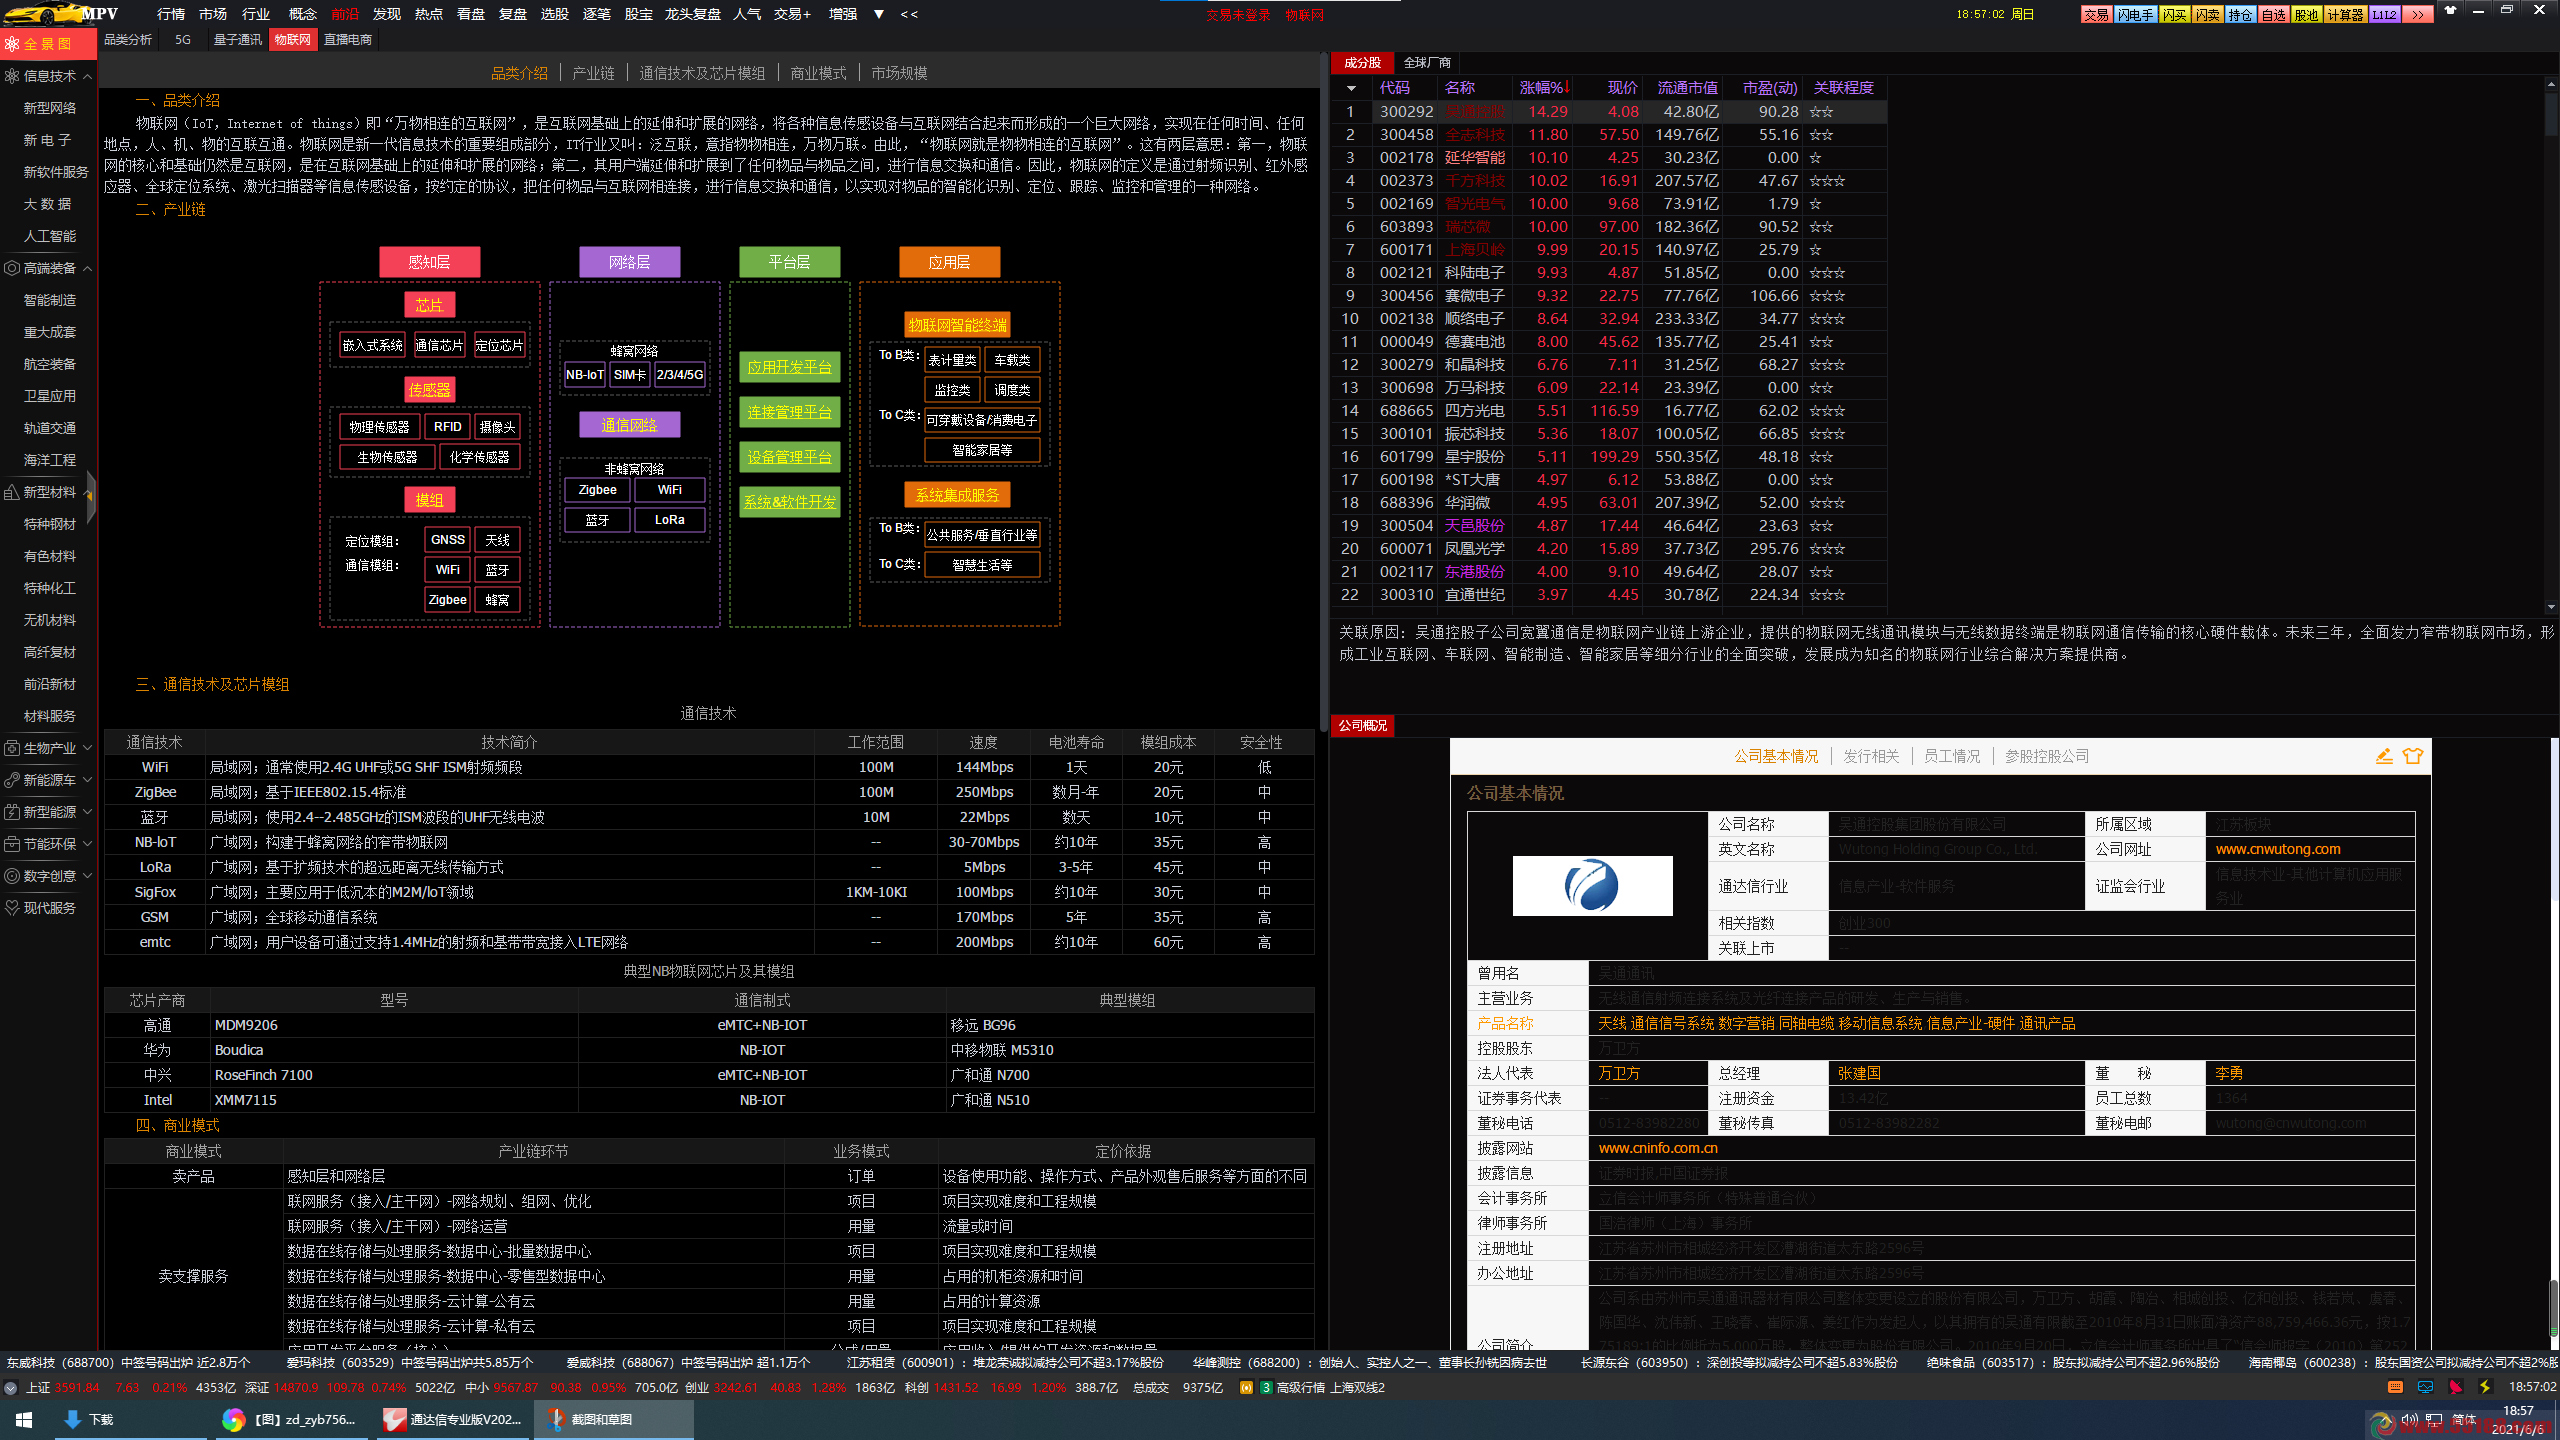Open the 现代服务 sidebar item
2560x1440 pixels.
click(50, 908)
